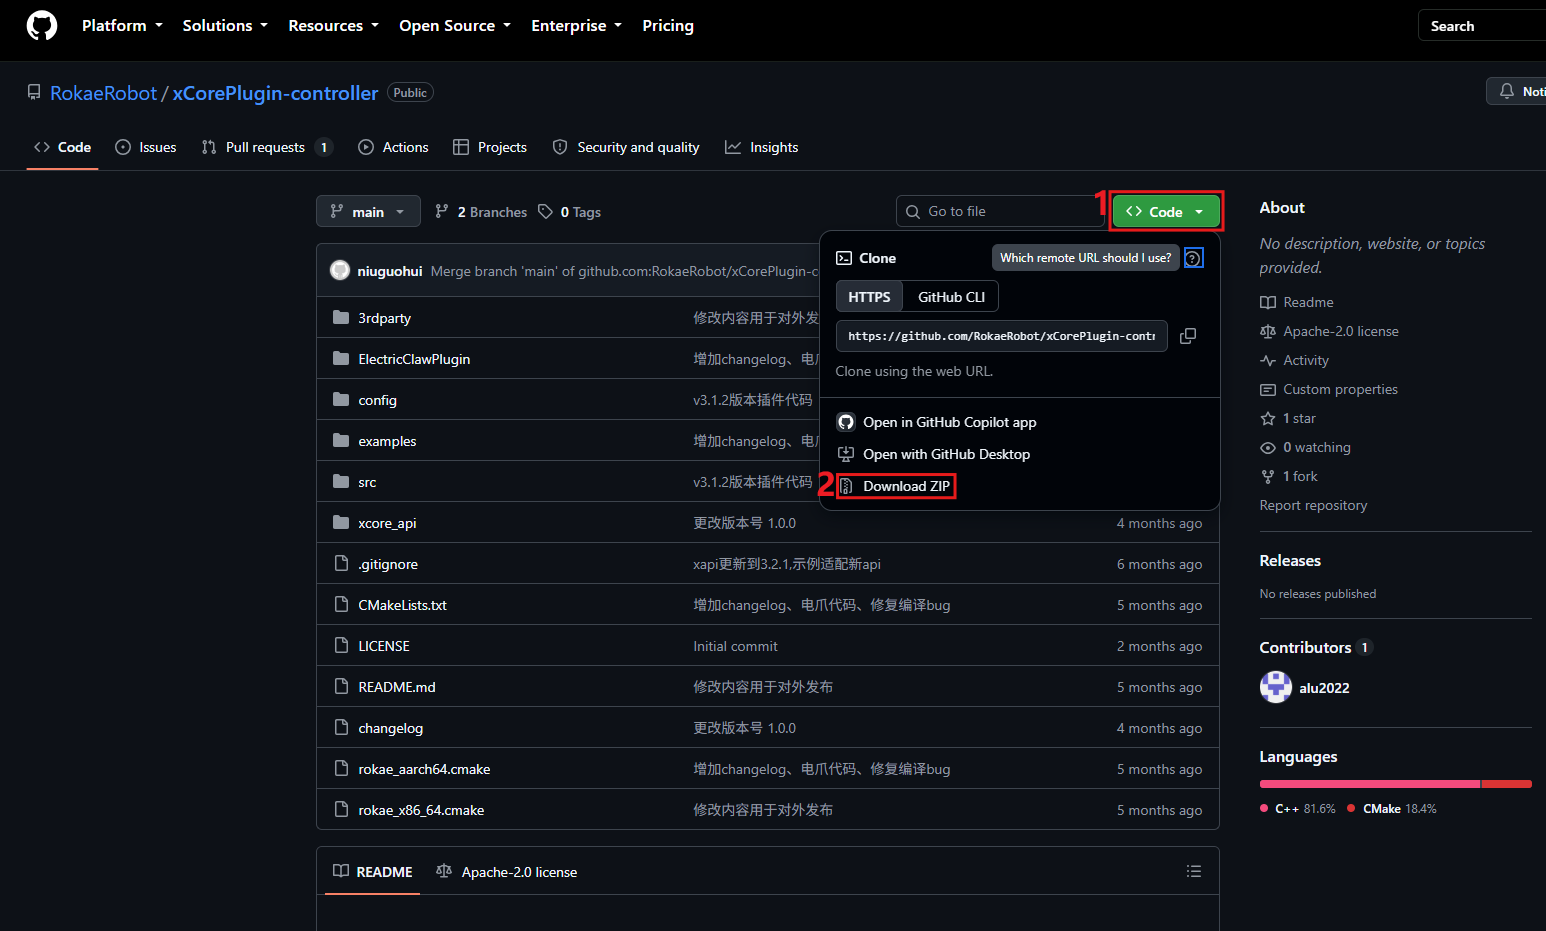This screenshot has width=1546, height=931.
Task: Click Report repository link
Action: (x=1313, y=505)
